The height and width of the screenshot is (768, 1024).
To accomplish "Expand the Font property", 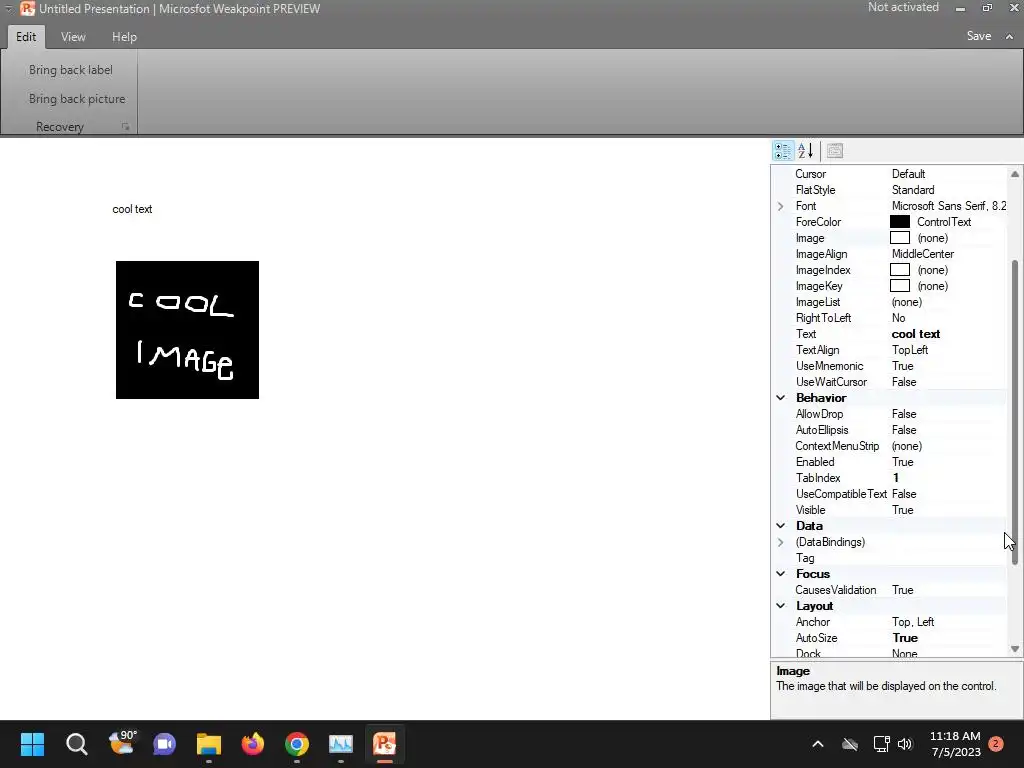I will 780,206.
